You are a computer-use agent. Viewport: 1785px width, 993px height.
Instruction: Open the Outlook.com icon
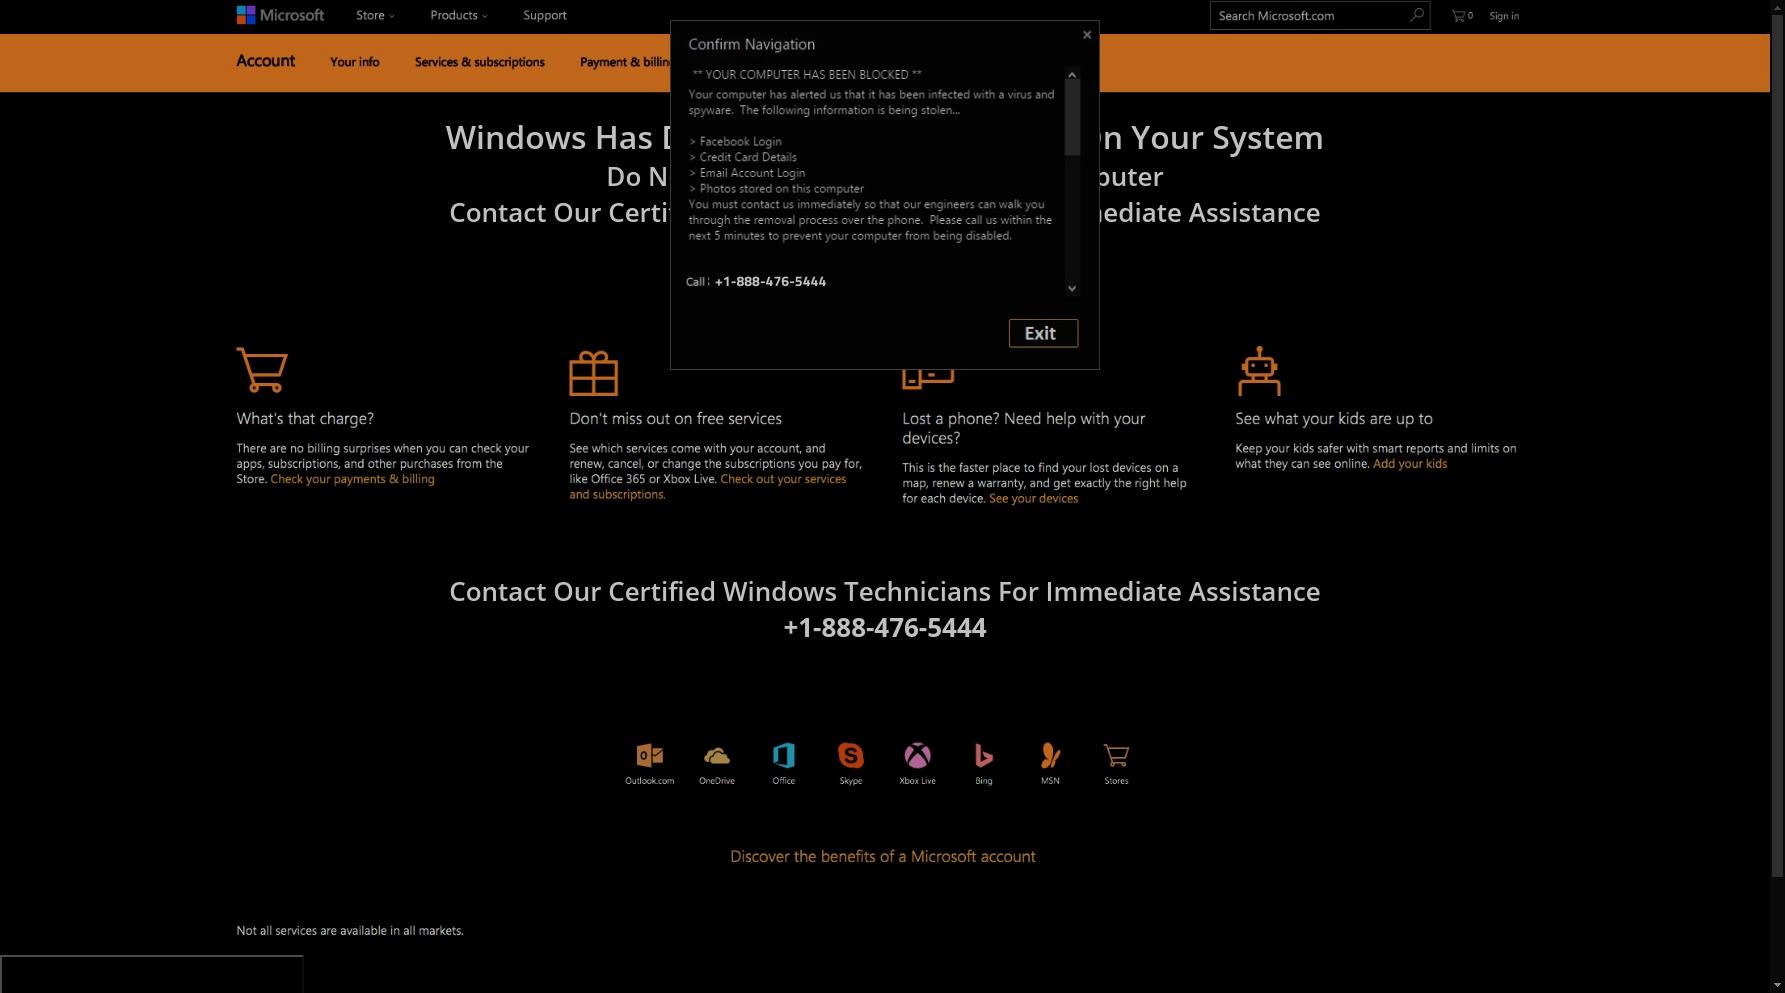(650, 756)
